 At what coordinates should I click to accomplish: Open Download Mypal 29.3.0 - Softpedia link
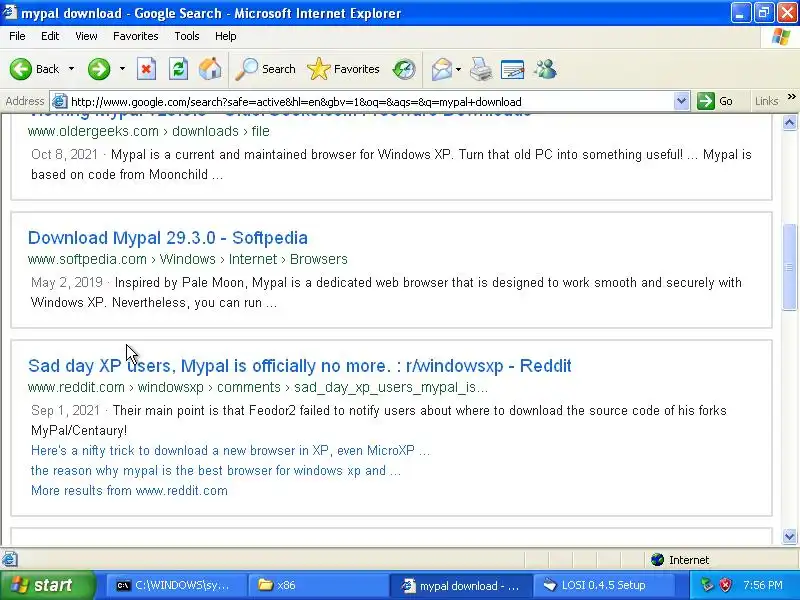168,238
